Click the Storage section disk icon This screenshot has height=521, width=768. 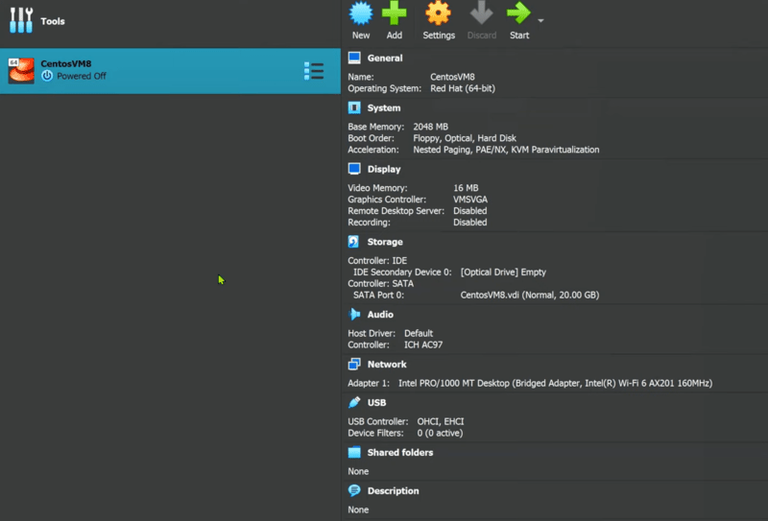pyautogui.click(x=354, y=242)
